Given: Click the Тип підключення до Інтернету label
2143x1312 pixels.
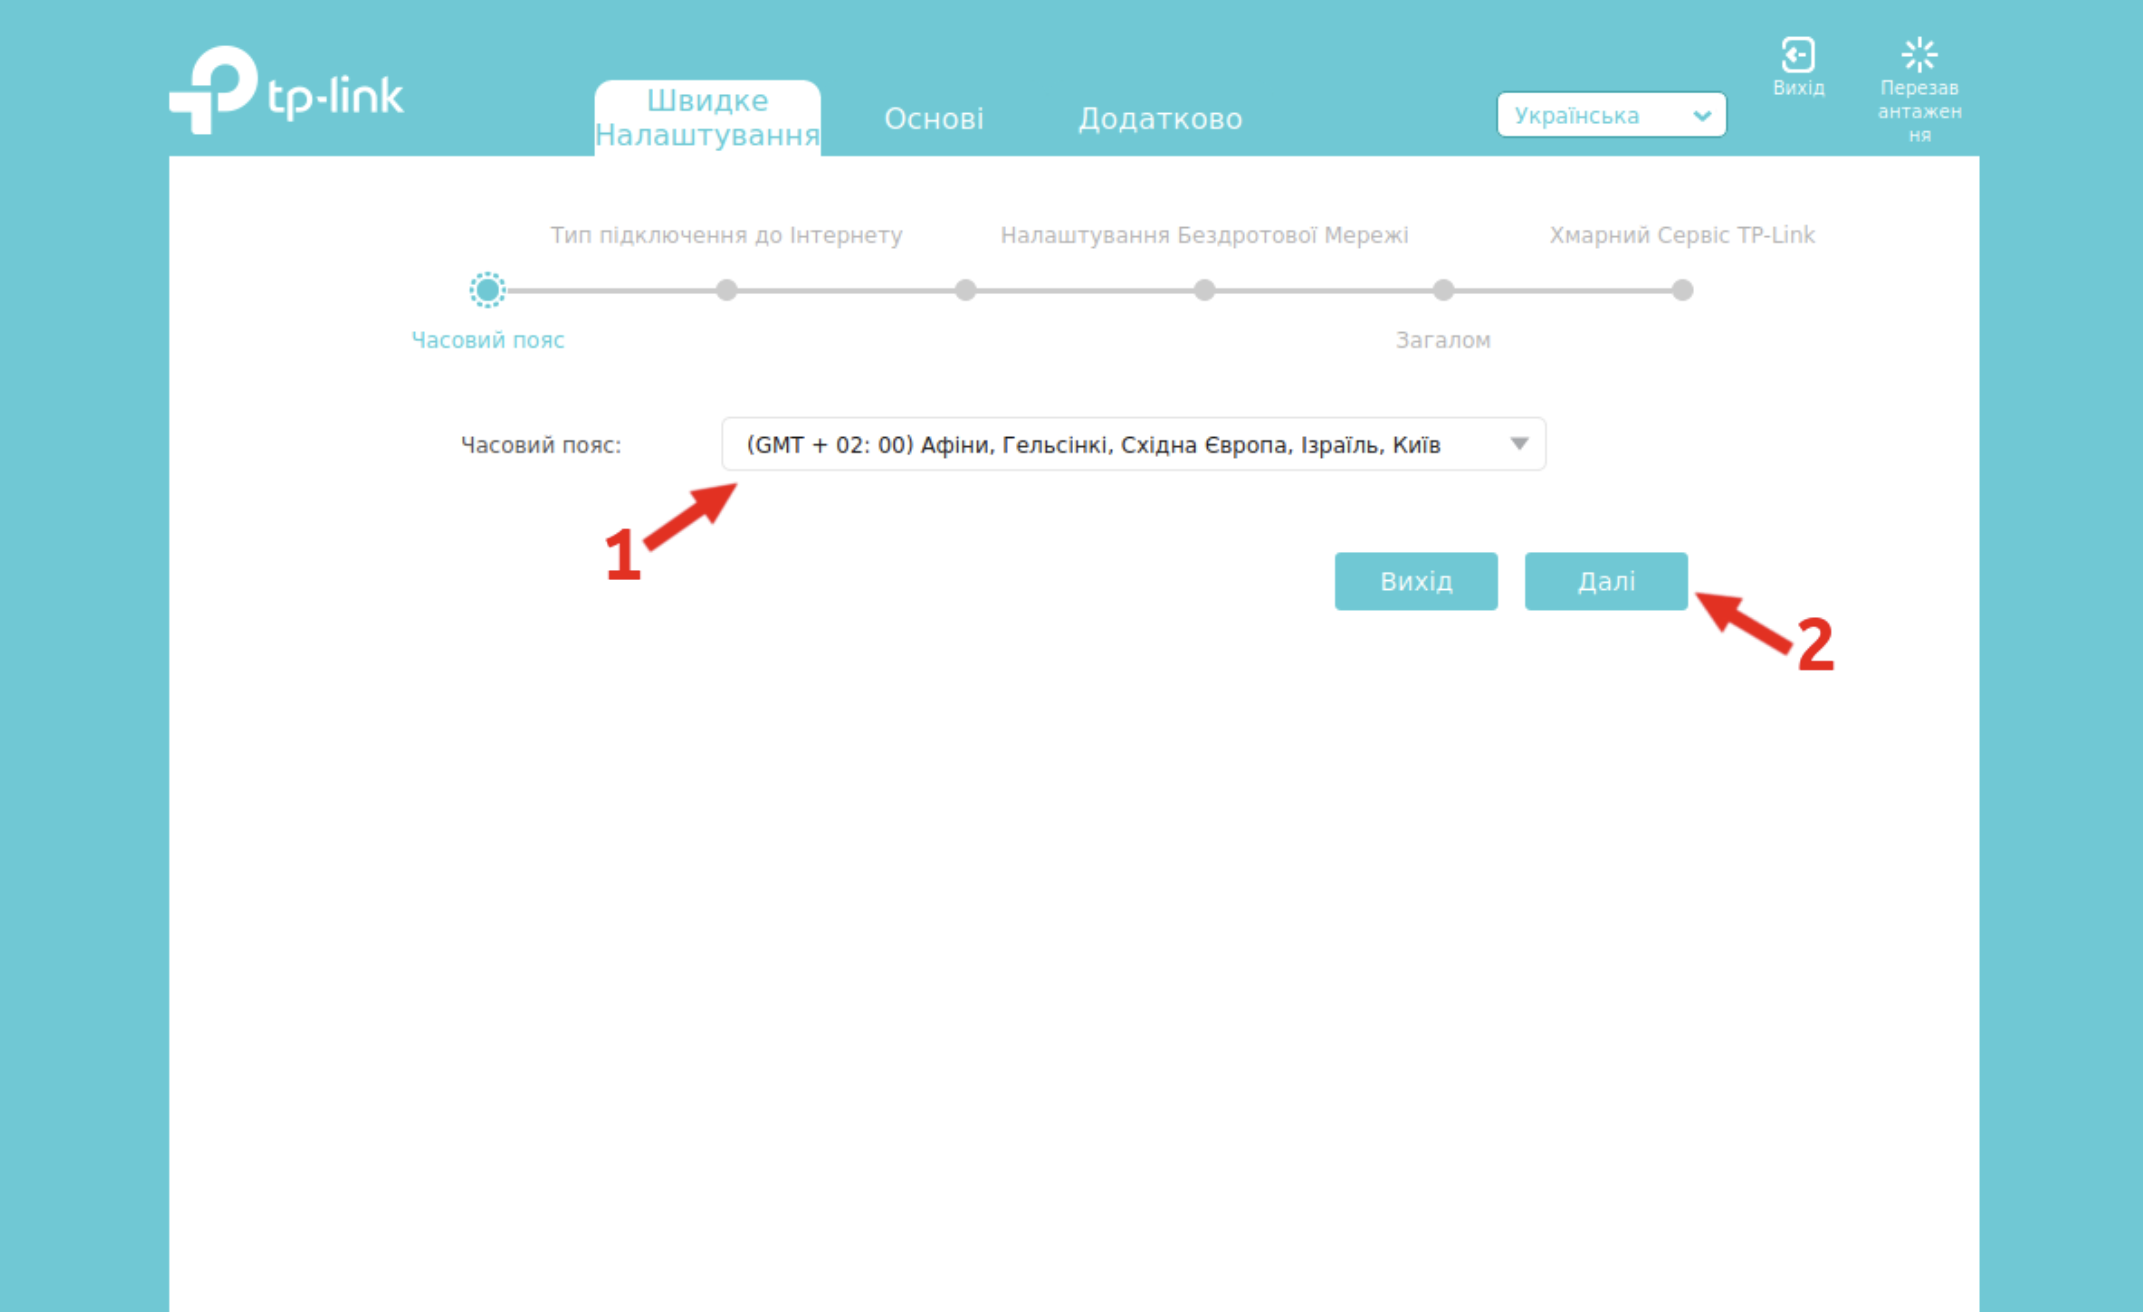Looking at the screenshot, I should 726,235.
